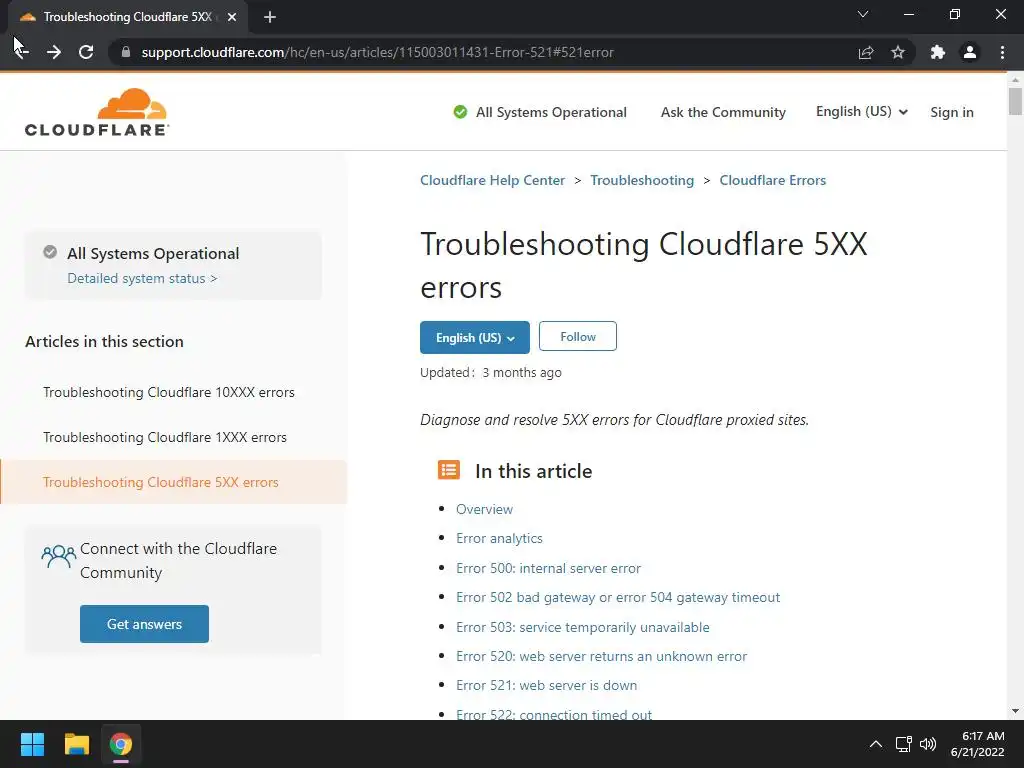Viewport: 1024px width, 768px height.
Task: Open the volume tray icon
Action: (x=928, y=744)
